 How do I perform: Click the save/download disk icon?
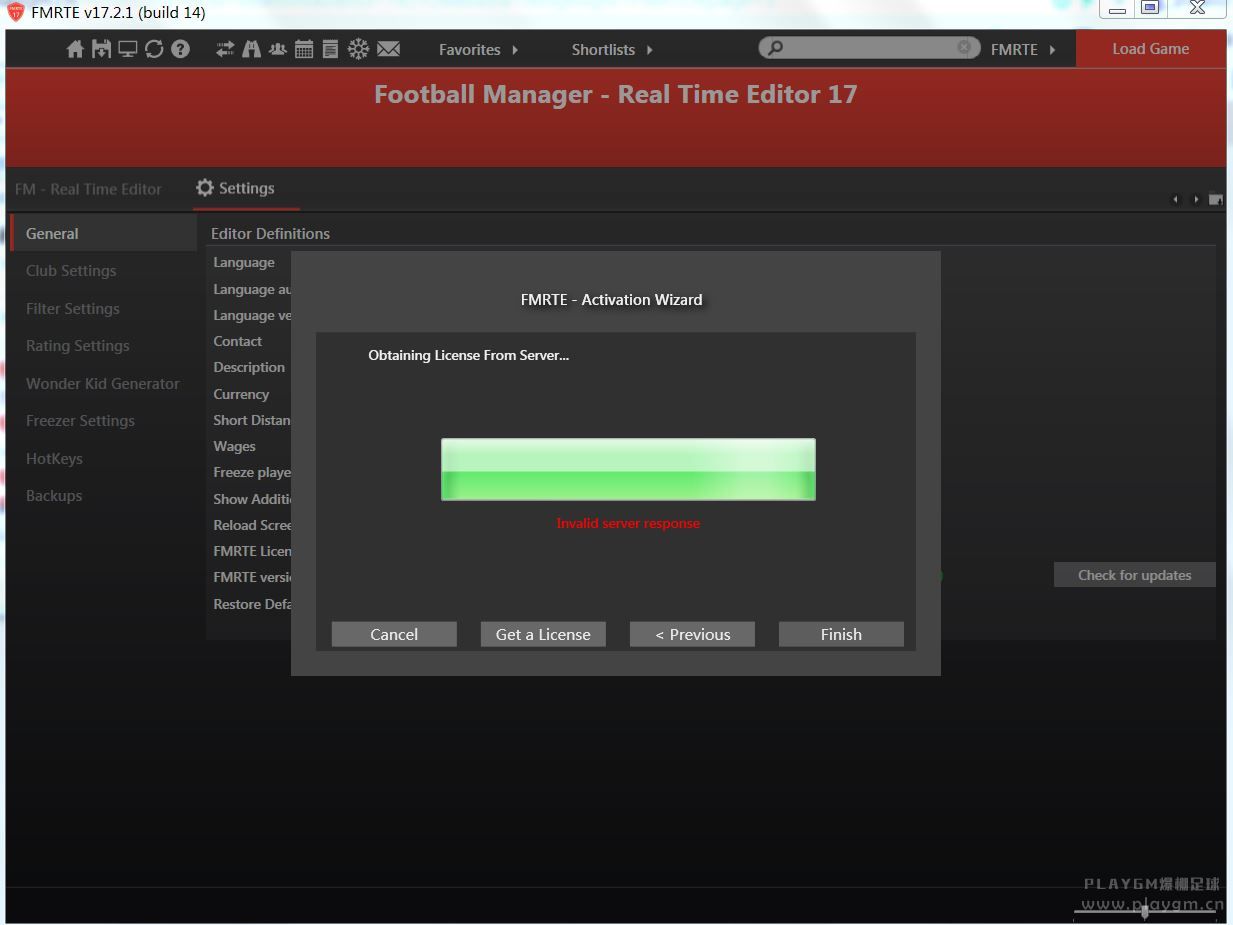coord(101,49)
